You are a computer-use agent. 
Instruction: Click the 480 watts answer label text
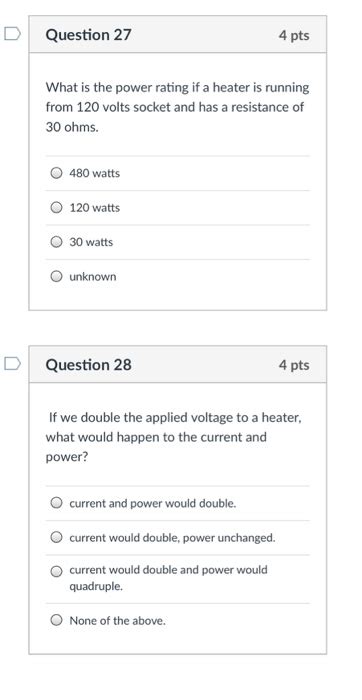pos(95,173)
